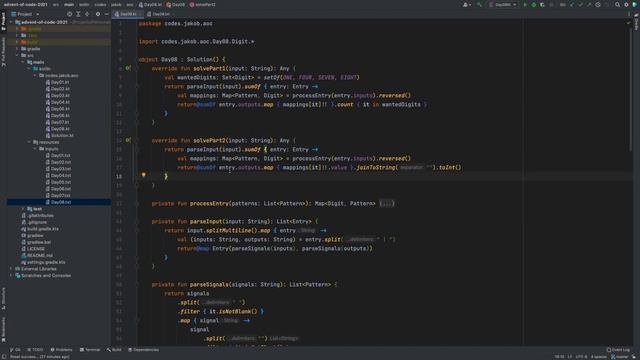The width and height of the screenshot is (640, 360).
Task: Open the Problems tool window tab
Action: point(61,350)
